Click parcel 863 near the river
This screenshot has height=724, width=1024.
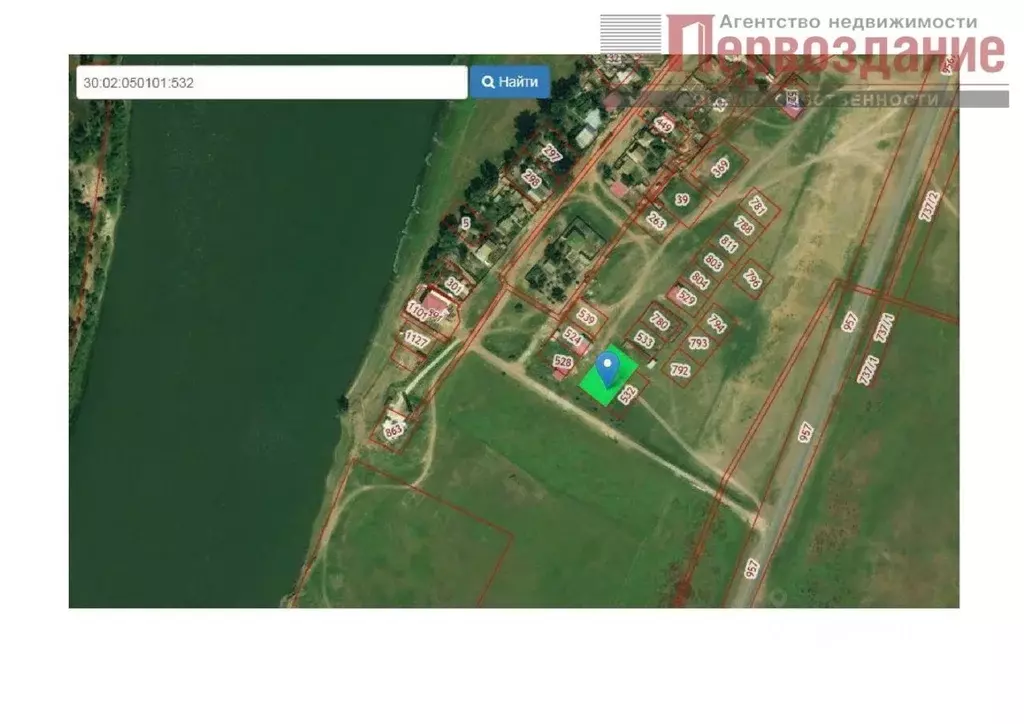click(392, 431)
